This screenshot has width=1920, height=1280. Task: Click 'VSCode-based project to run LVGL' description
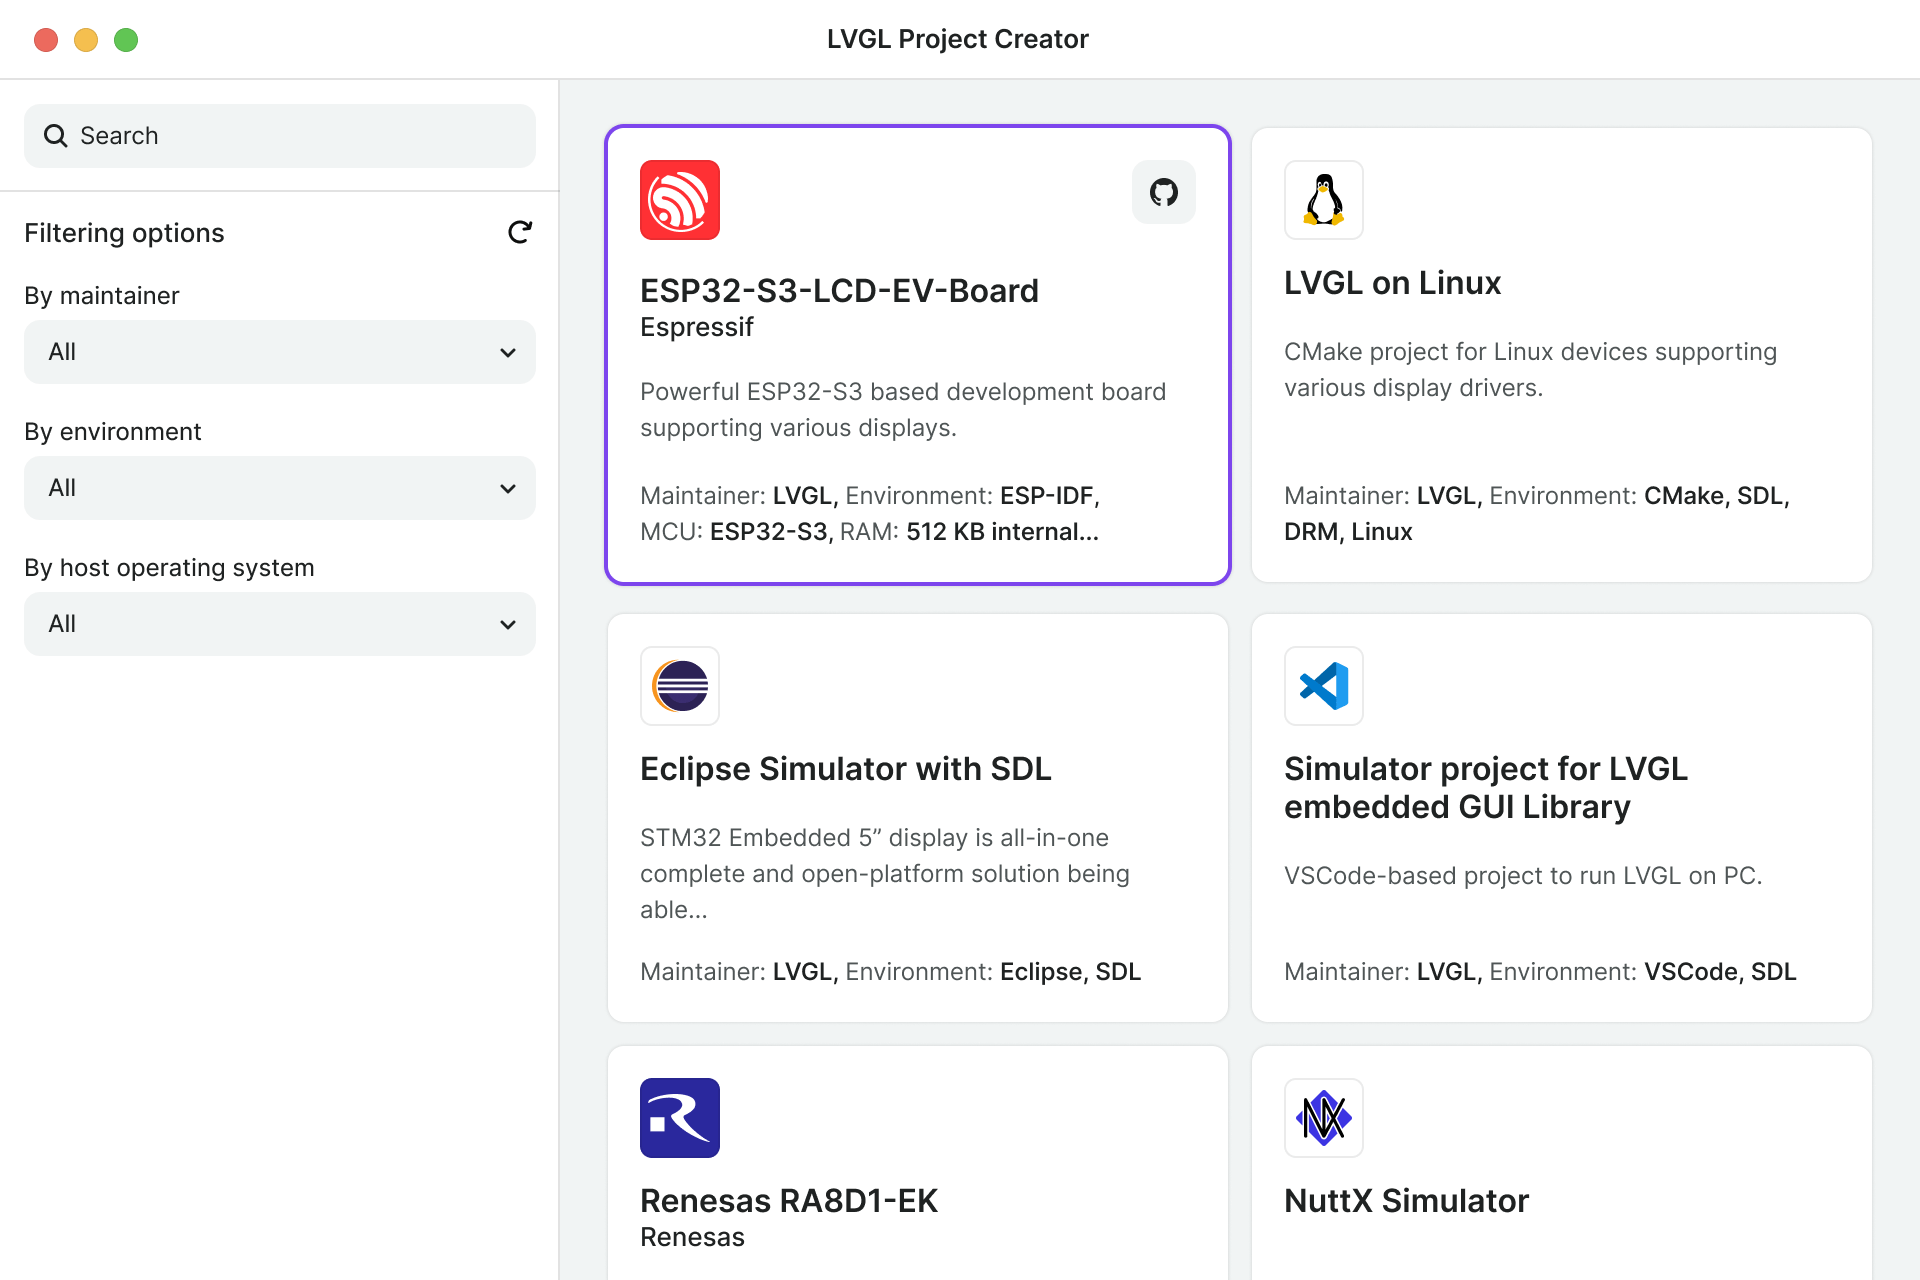pyautogui.click(x=1523, y=876)
